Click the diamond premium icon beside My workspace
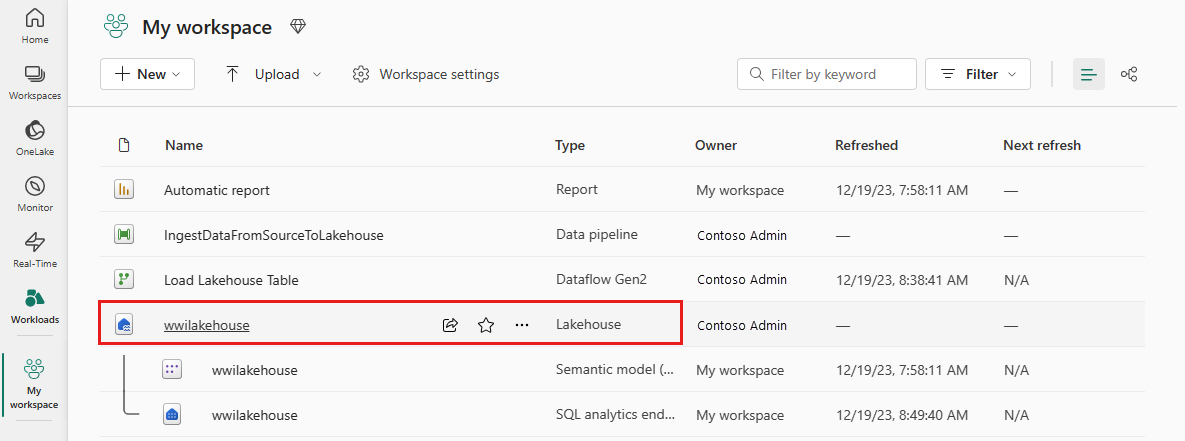Image resolution: width=1185 pixels, height=441 pixels. (298, 27)
